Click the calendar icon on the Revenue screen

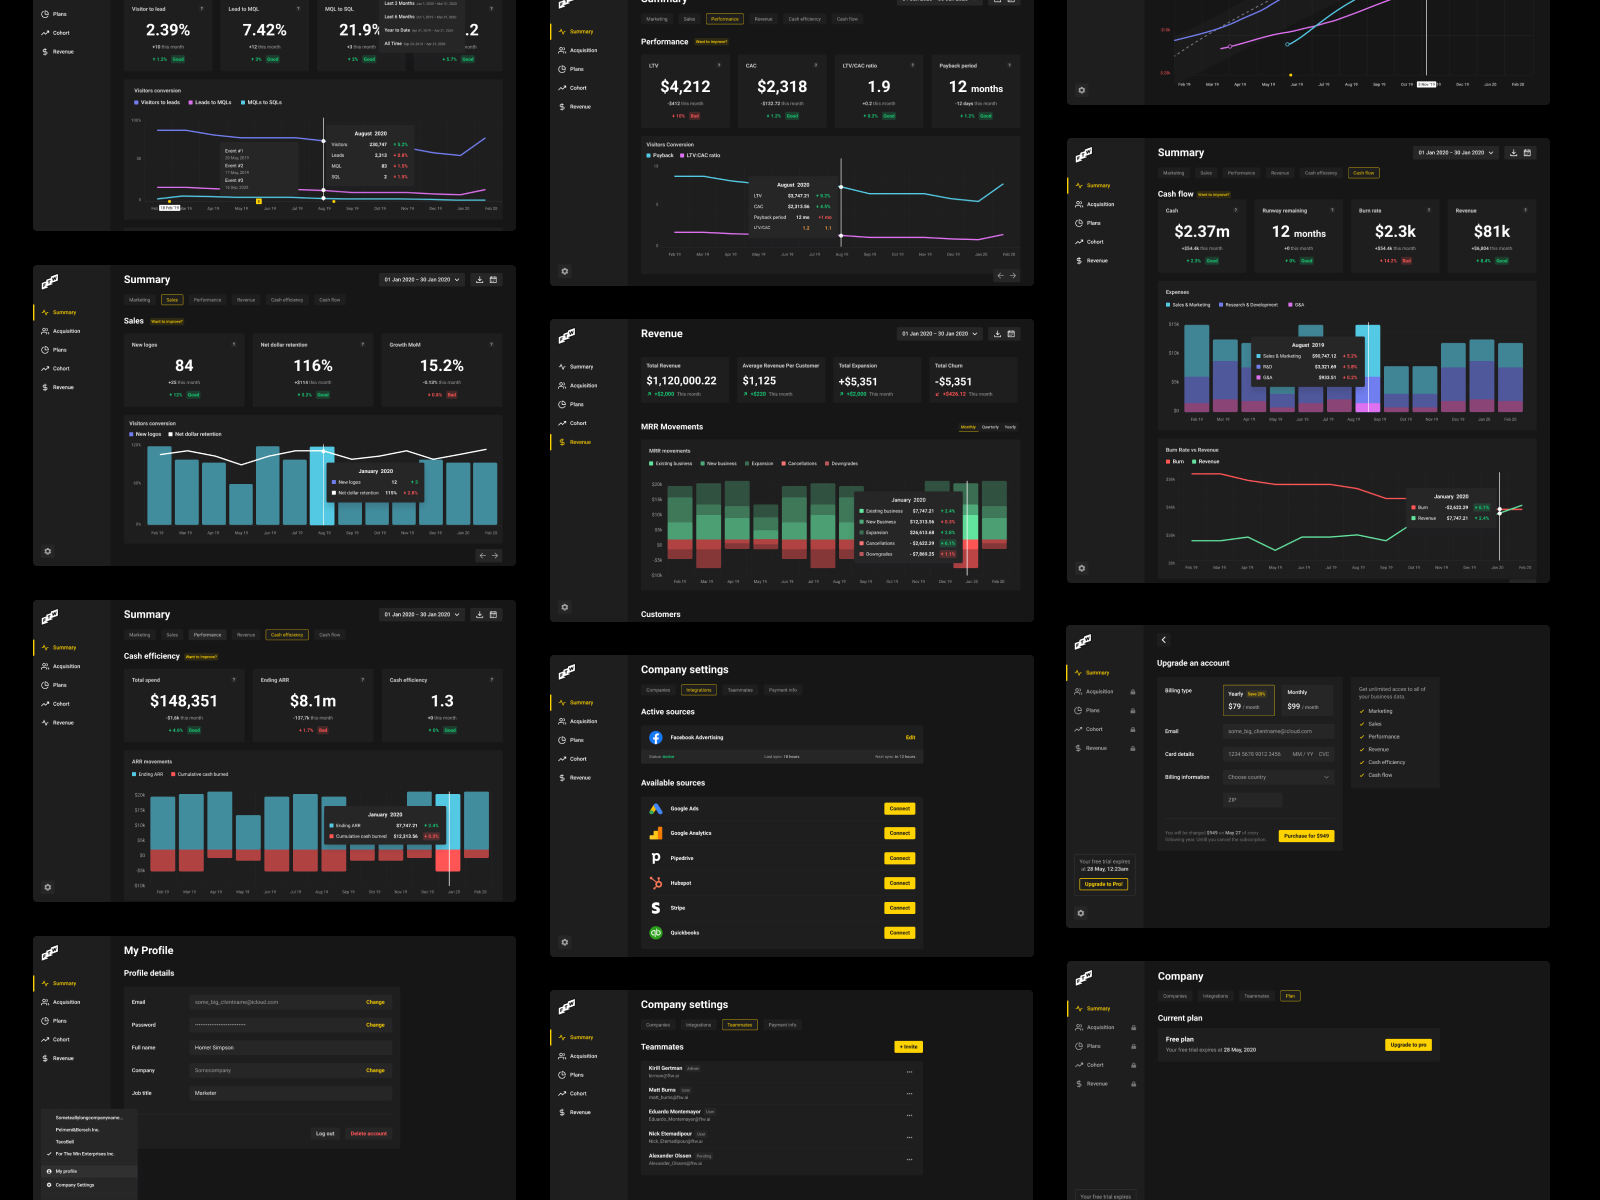tap(1011, 334)
